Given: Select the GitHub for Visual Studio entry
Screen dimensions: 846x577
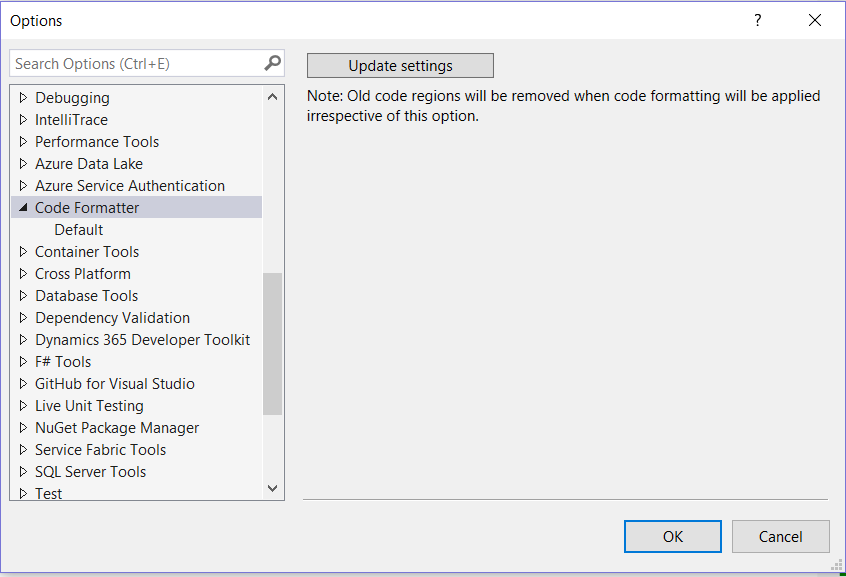Looking at the screenshot, I should (x=115, y=383).
